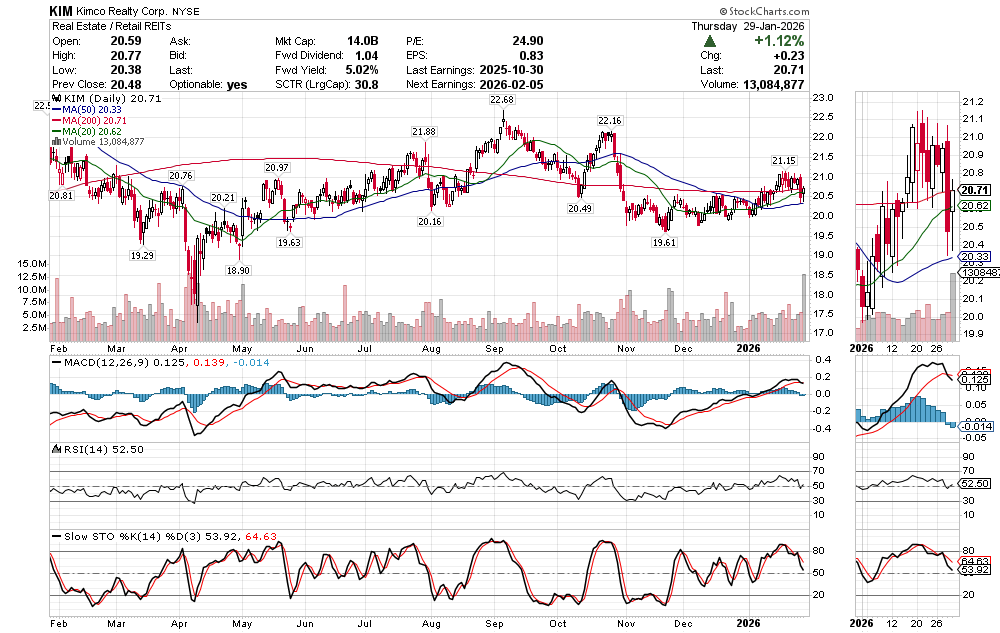Click the 22.68 peak price callout

(x=501, y=101)
